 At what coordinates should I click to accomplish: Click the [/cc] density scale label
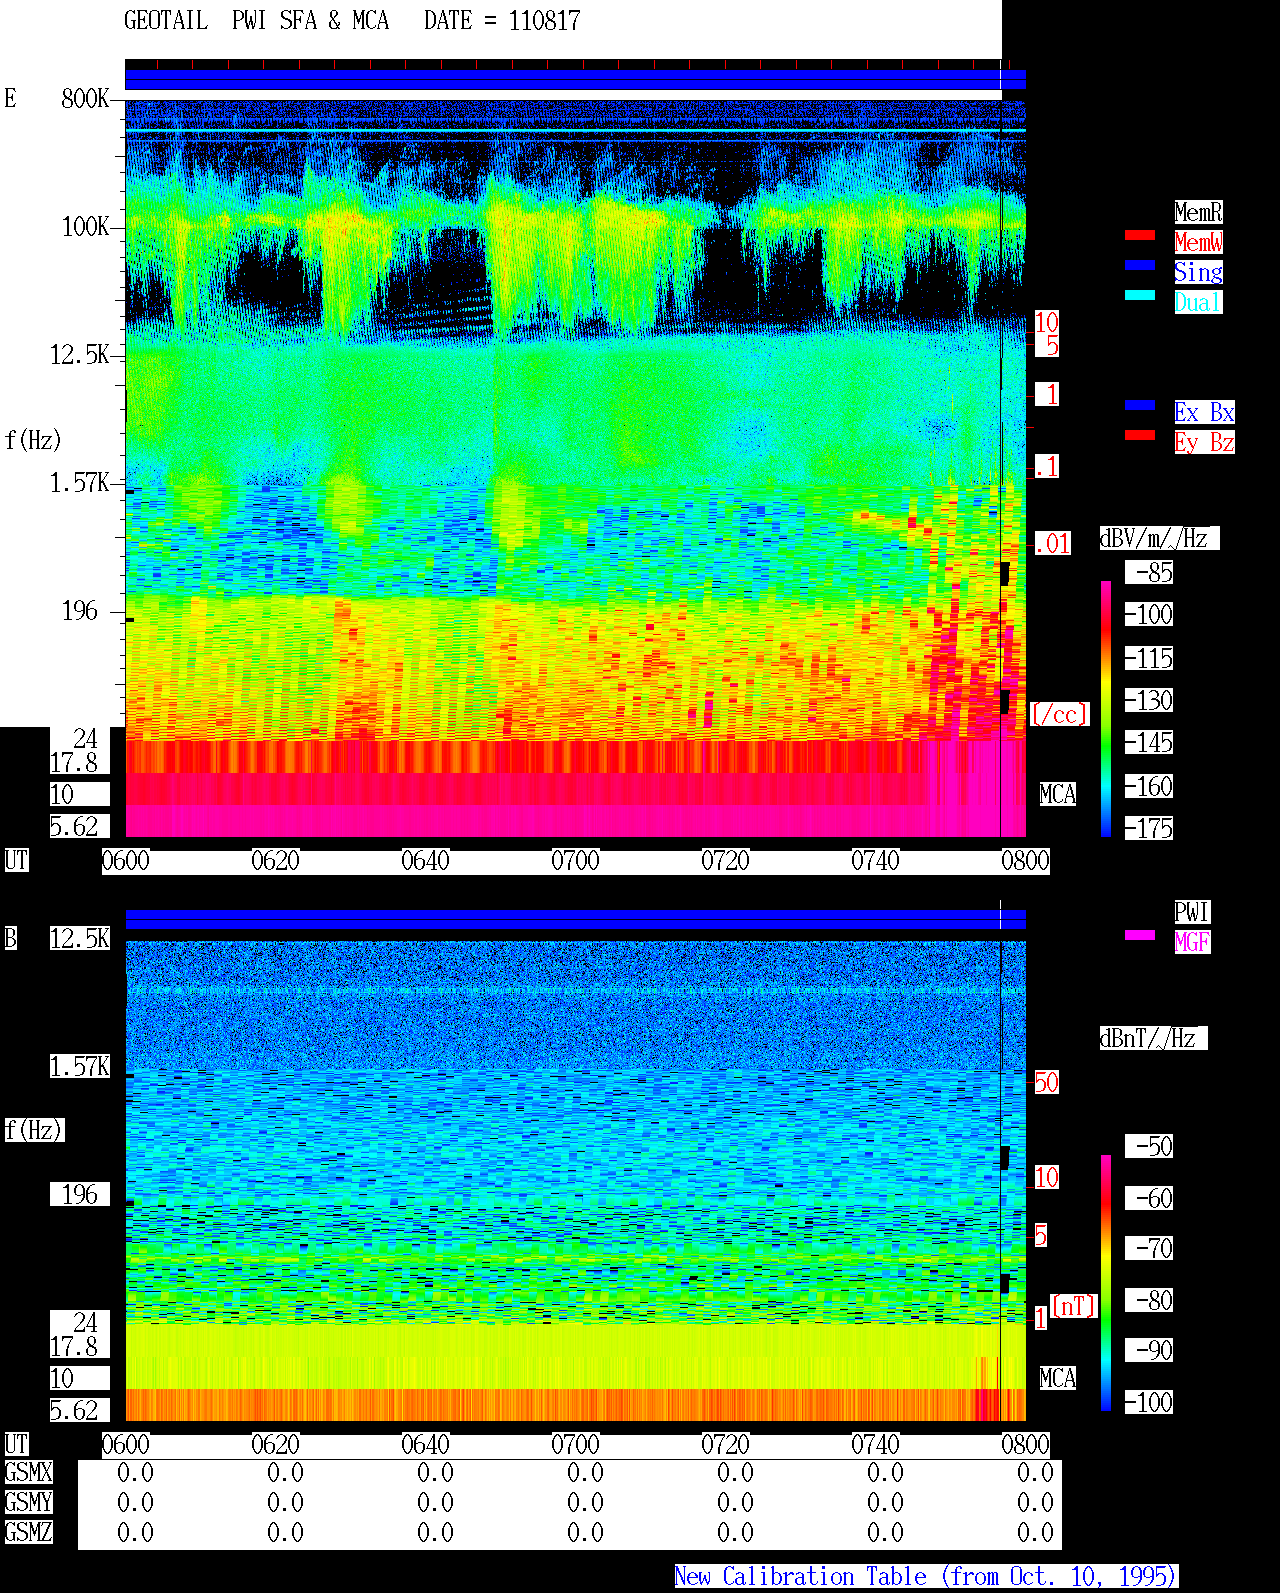(x=1059, y=714)
